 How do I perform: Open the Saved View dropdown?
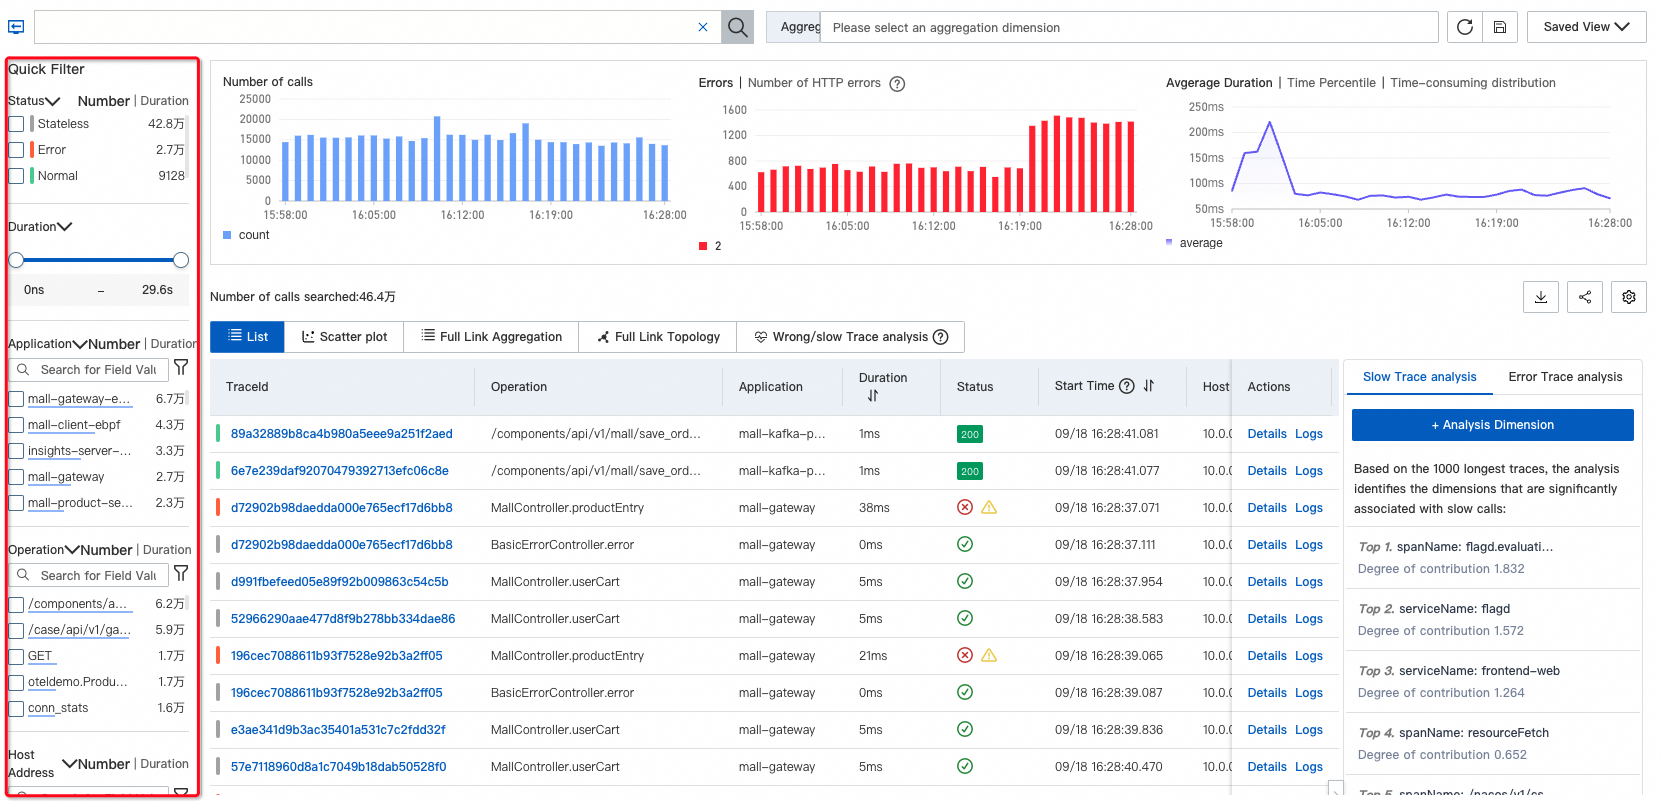point(1586,27)
